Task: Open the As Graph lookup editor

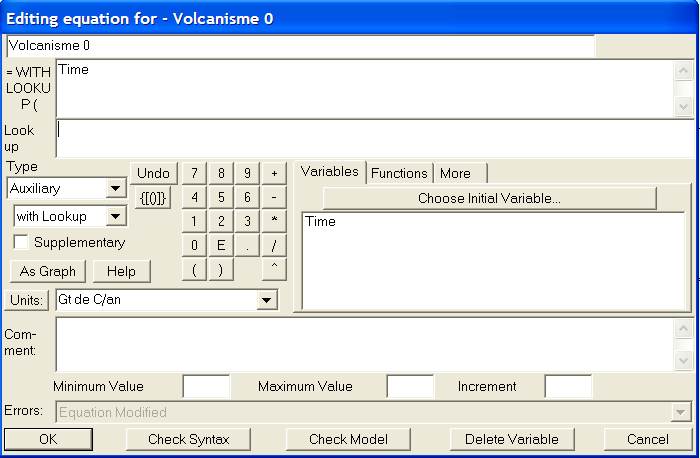Action: point(48,271)
